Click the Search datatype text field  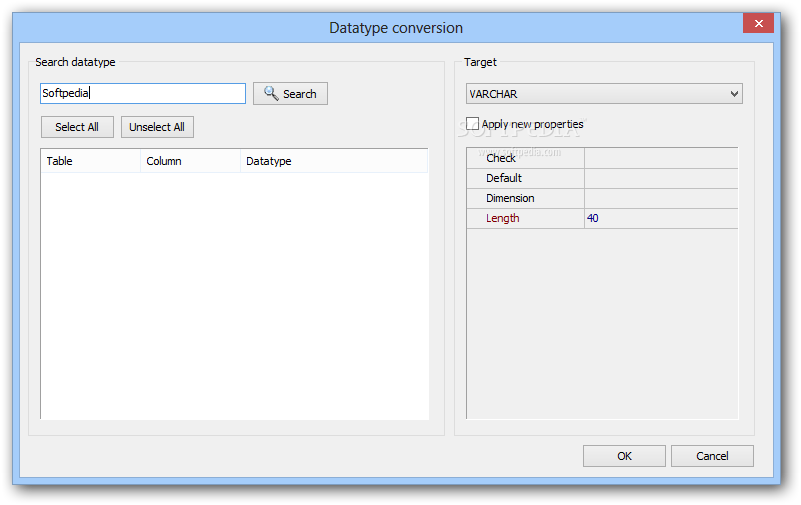pyautogui.click(x=143, y=93)
